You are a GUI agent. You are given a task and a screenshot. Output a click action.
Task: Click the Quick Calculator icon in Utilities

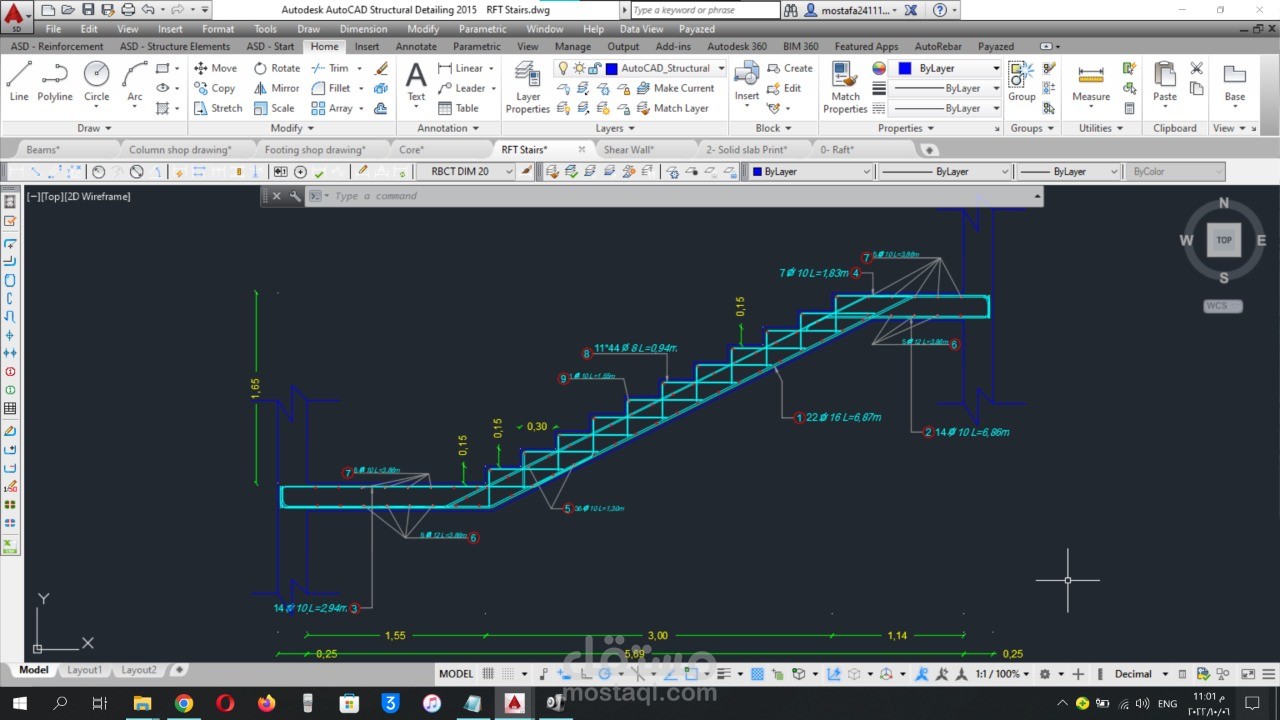pyautogui.click(x=1129, y=108)
